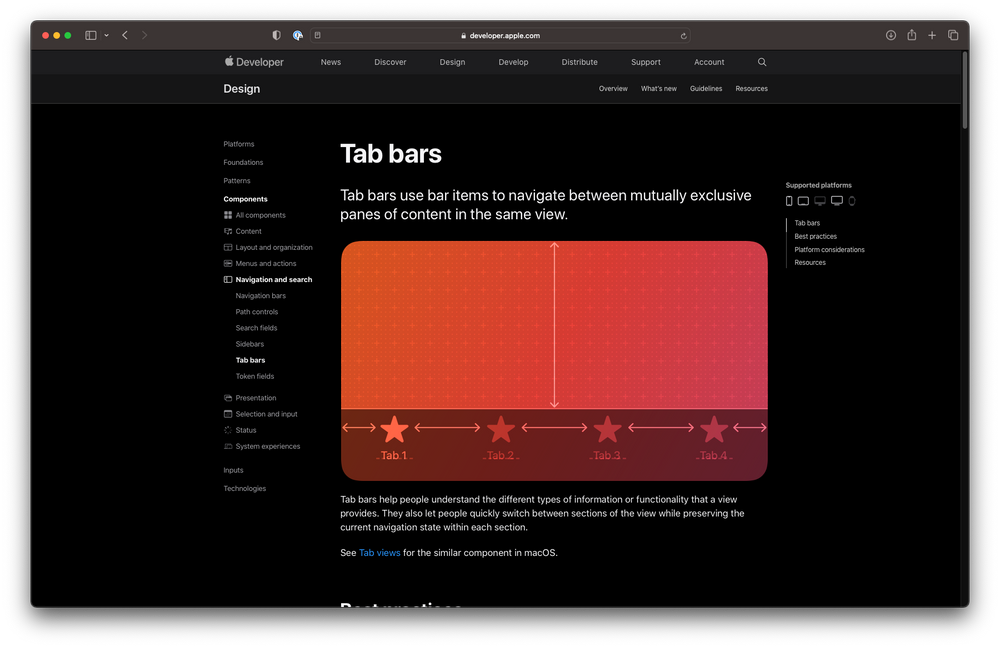Image resolution: width=1000 pixels, height=648 pixels.
Task: Select the Navigation and search panel icon
Action: click(x=229, y=279)
